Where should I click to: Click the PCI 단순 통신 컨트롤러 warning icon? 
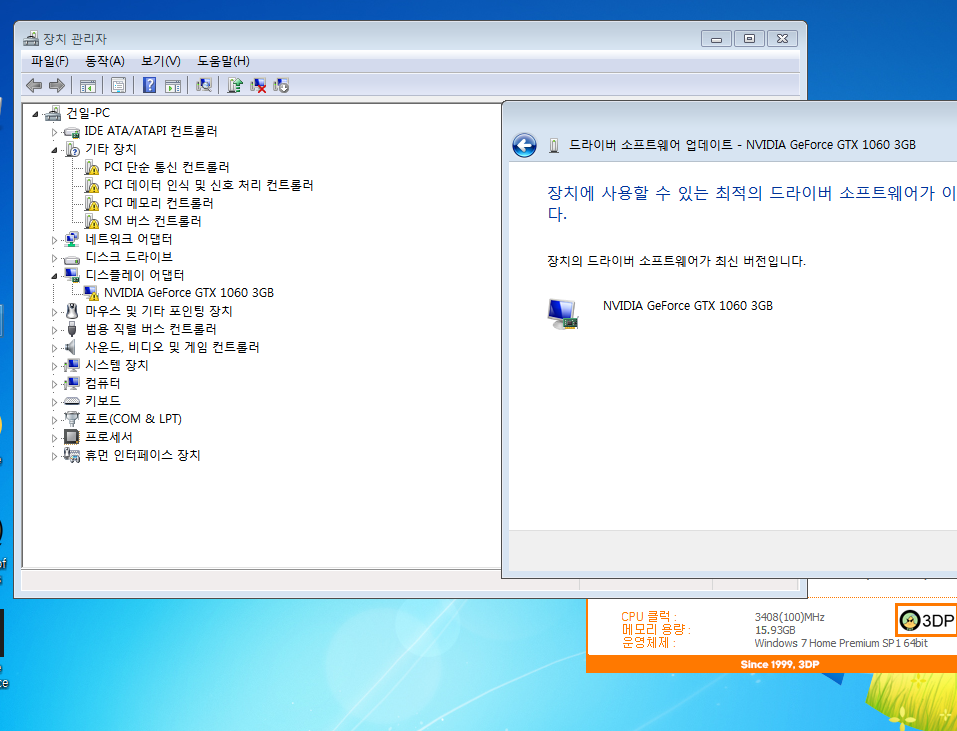point(92,167)
